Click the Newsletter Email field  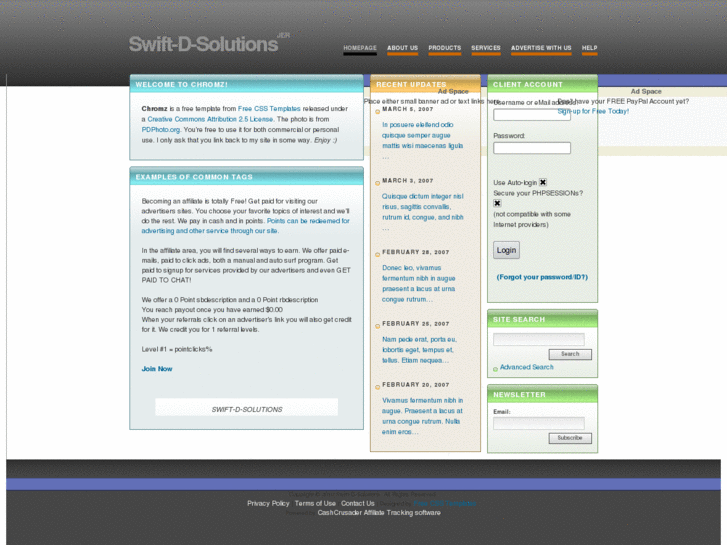[539, 423]
